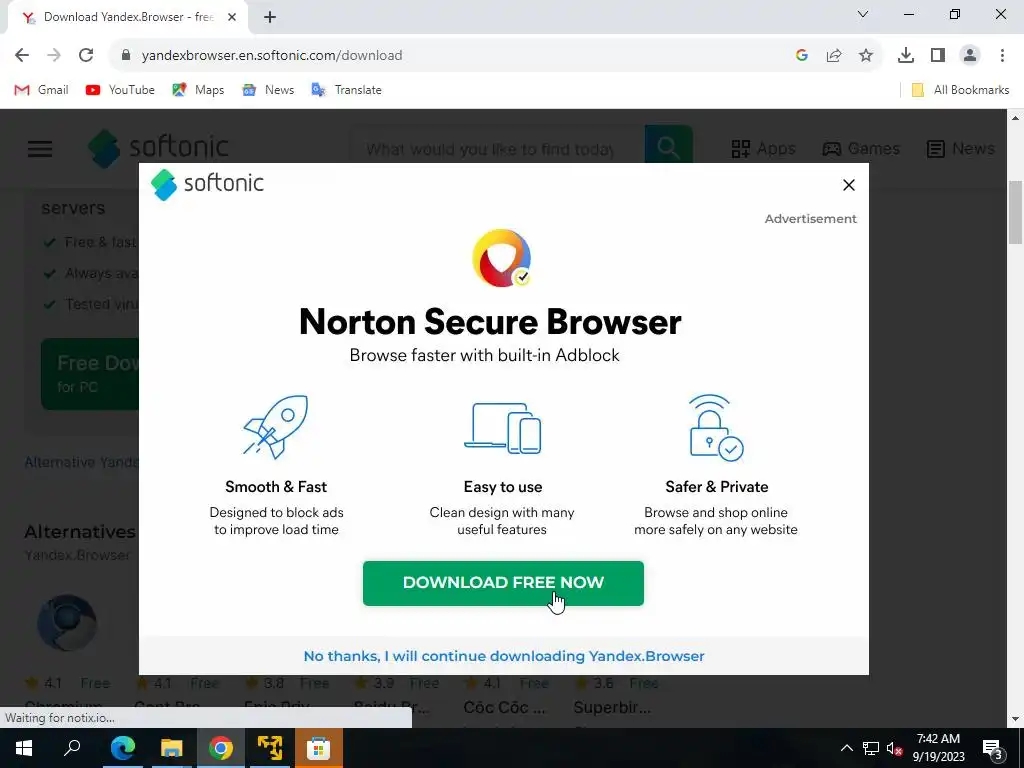Bookmark this page with star icon

click(x=866, y=56)
